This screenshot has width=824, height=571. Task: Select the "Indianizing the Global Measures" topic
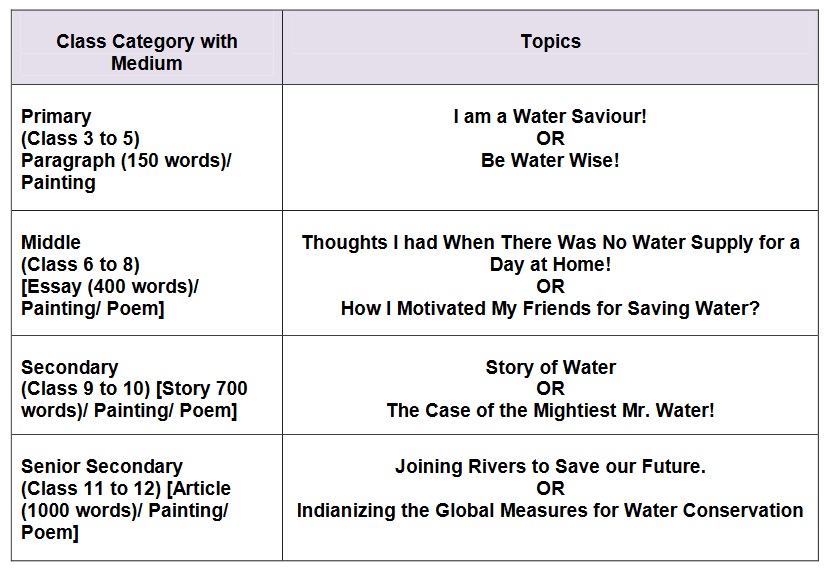[x=550, y=511]
